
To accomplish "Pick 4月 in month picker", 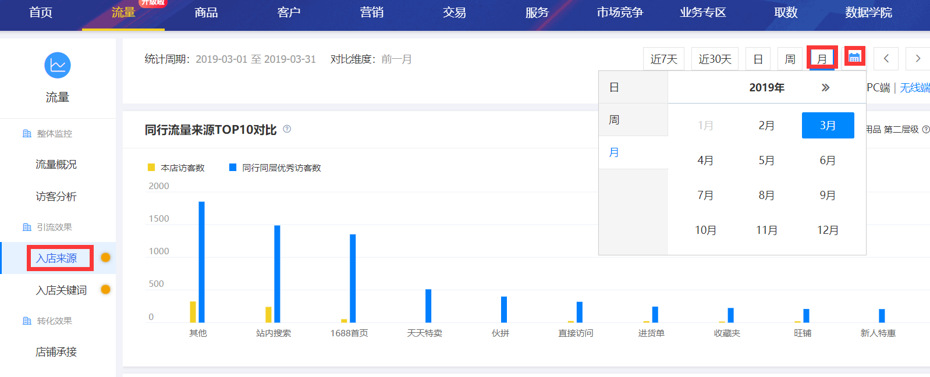I will point(705,160).
